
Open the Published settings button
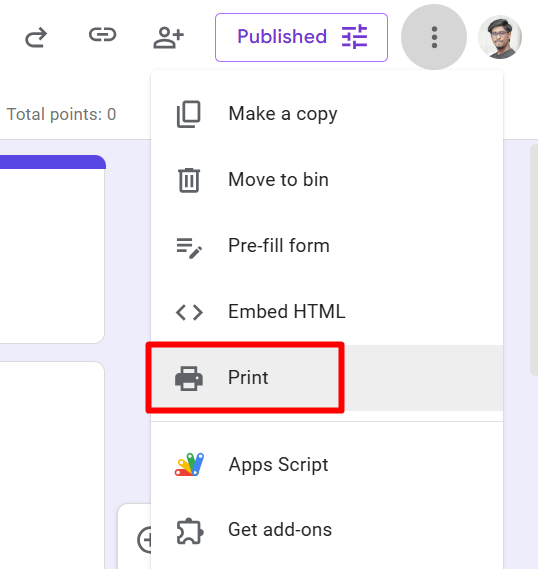[x=301, y=37]
